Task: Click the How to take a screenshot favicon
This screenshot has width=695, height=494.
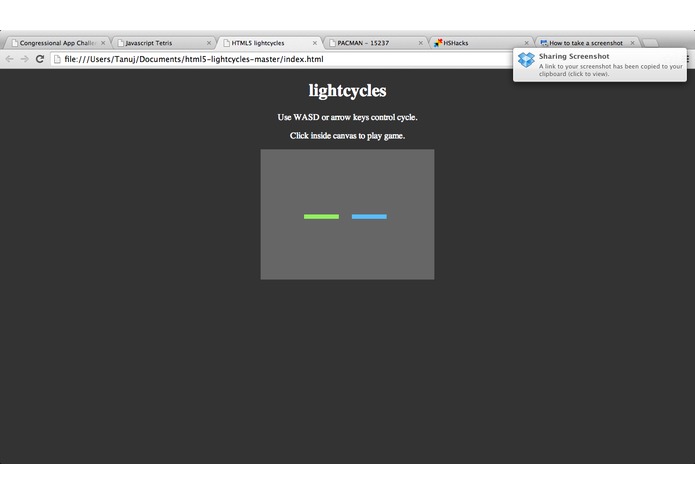Action: point(544,43)
